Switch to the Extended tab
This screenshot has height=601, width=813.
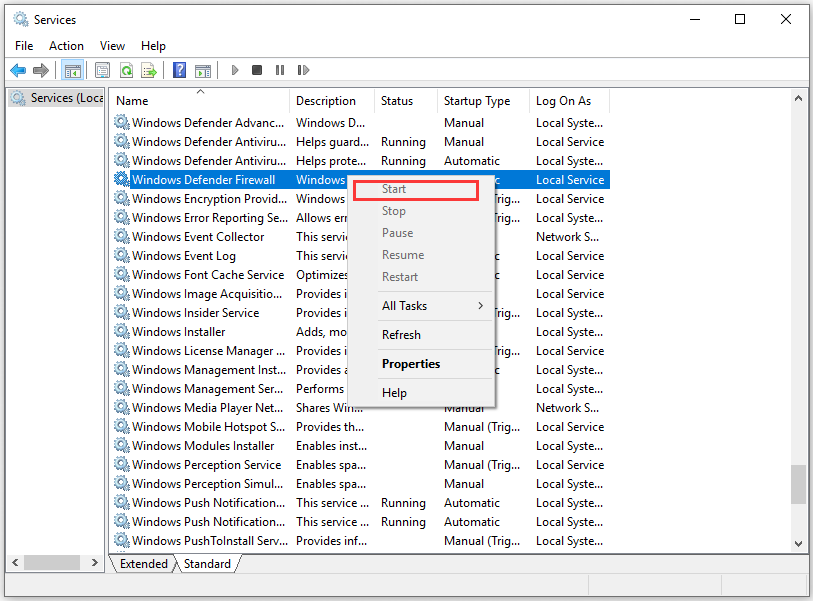[x=144, y=564]
